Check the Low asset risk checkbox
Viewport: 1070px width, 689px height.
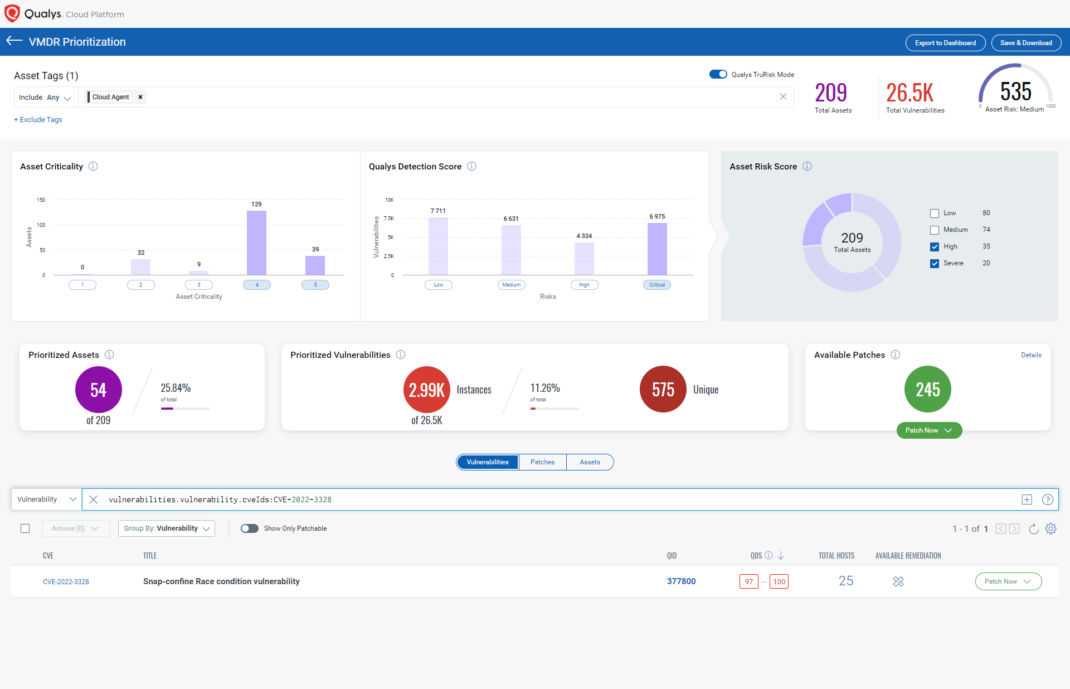tap(934, 213)
